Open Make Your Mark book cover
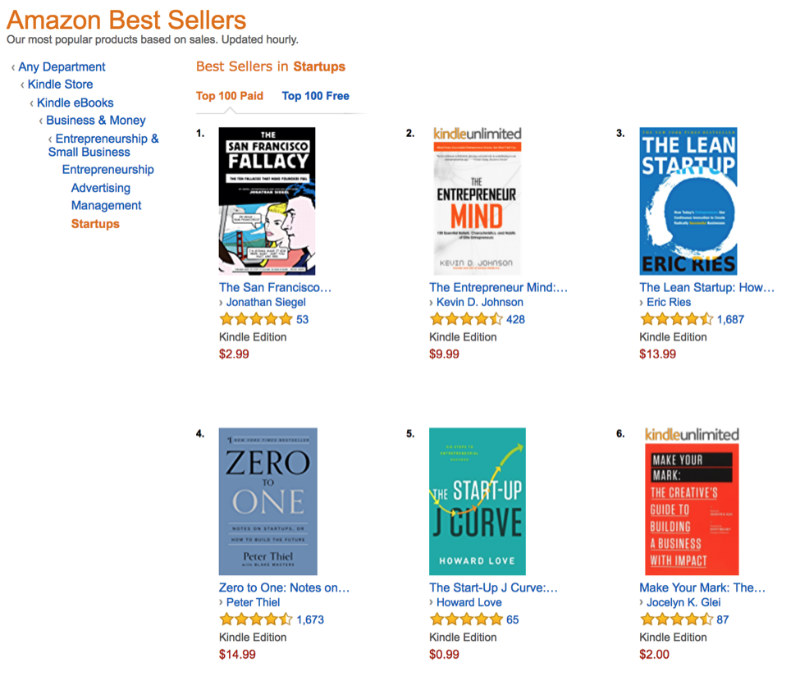800x681 pixels. tap(692, 501)
